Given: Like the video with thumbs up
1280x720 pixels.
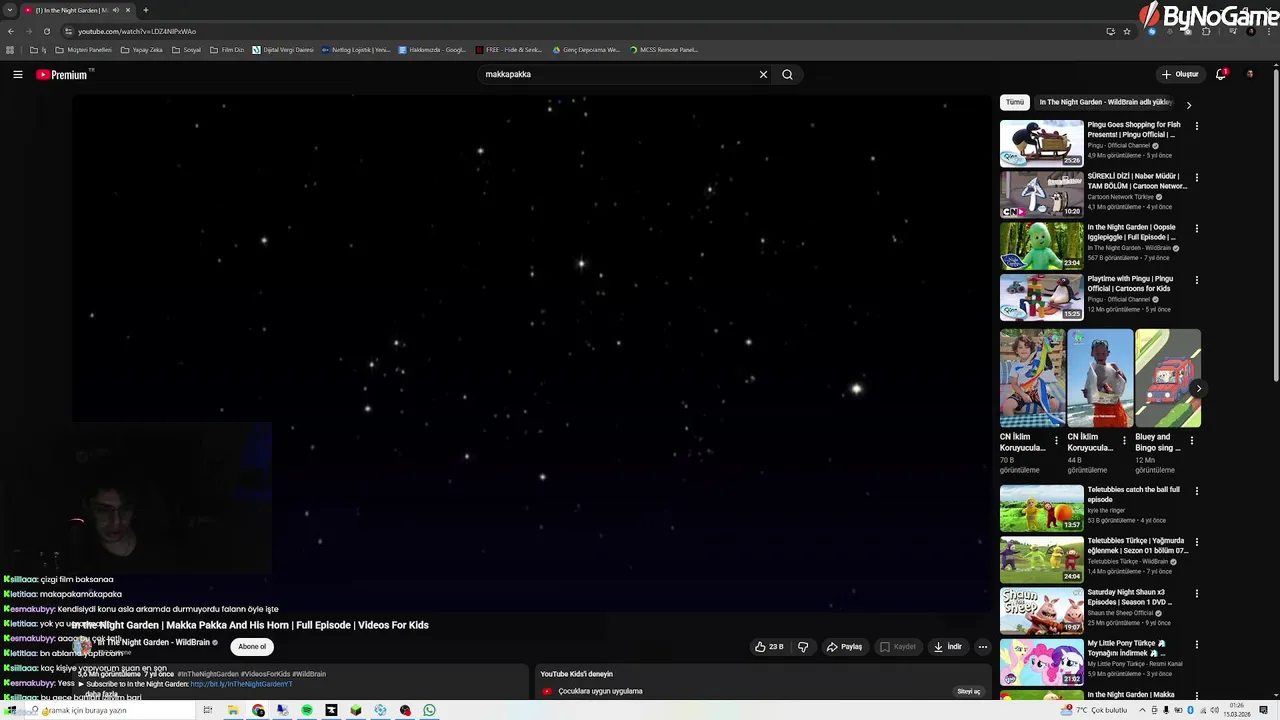Looking at the screenshot, I should point(769,647).
